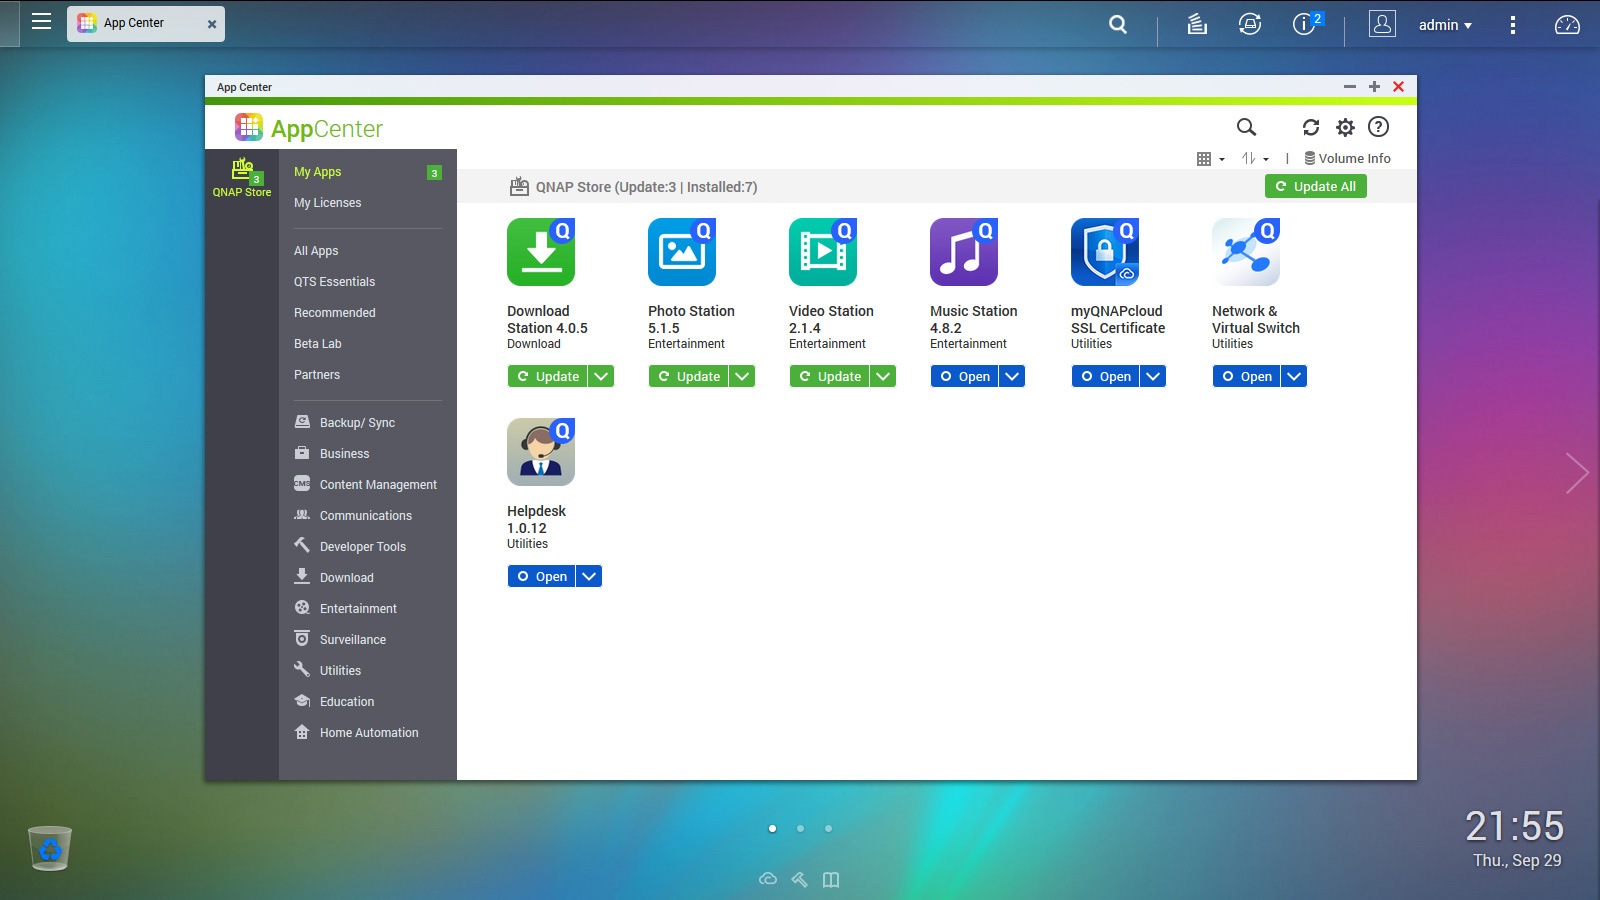Open the external devices icon
This screenshot has width=1600, height=900.
[x=1250, y=24]
